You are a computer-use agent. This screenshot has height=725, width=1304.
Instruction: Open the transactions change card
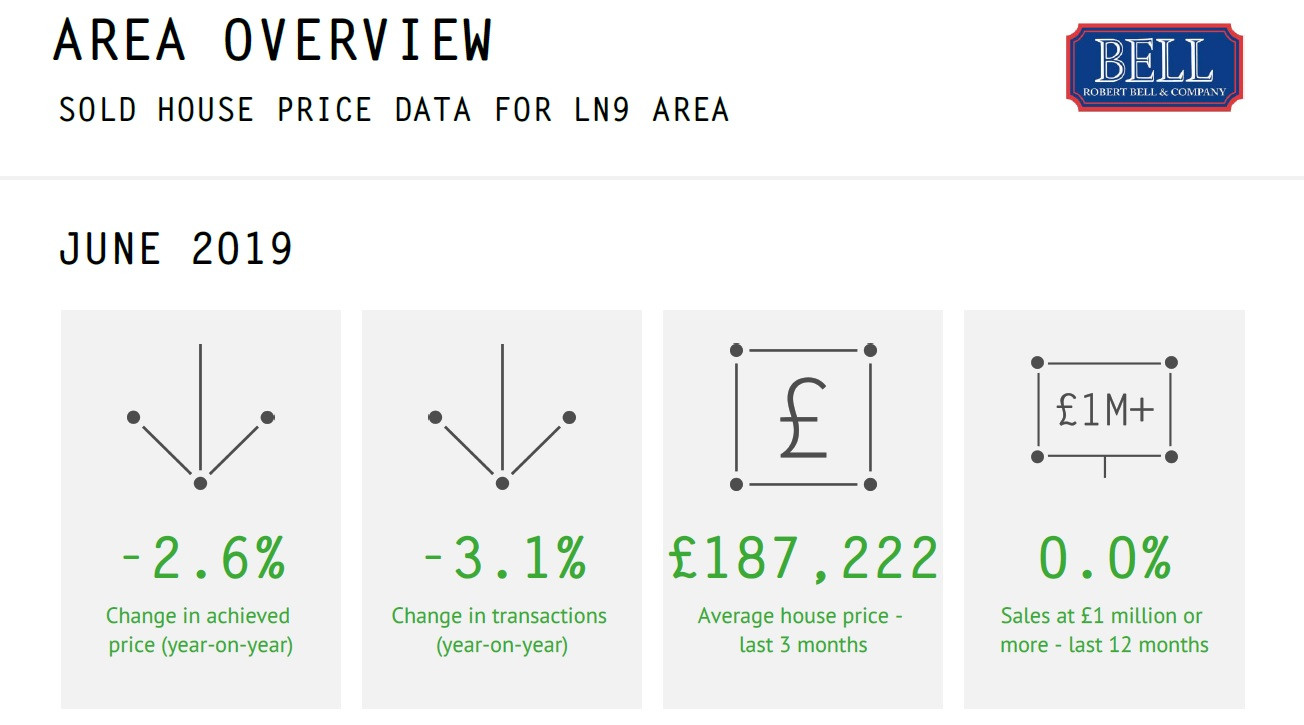tap(502, 509)
